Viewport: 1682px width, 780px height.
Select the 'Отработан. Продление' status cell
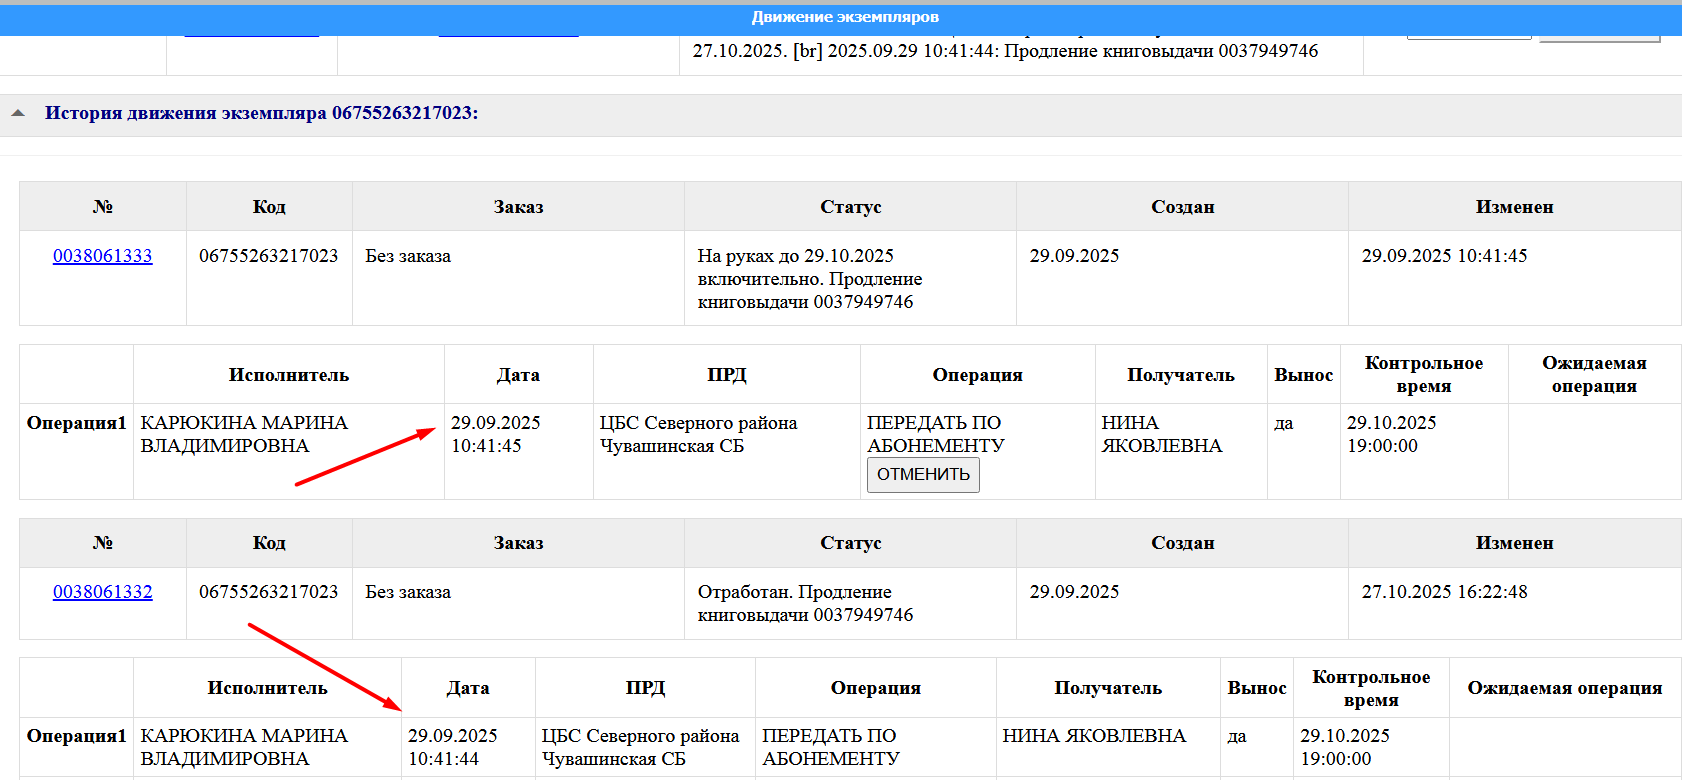point(805,603)
